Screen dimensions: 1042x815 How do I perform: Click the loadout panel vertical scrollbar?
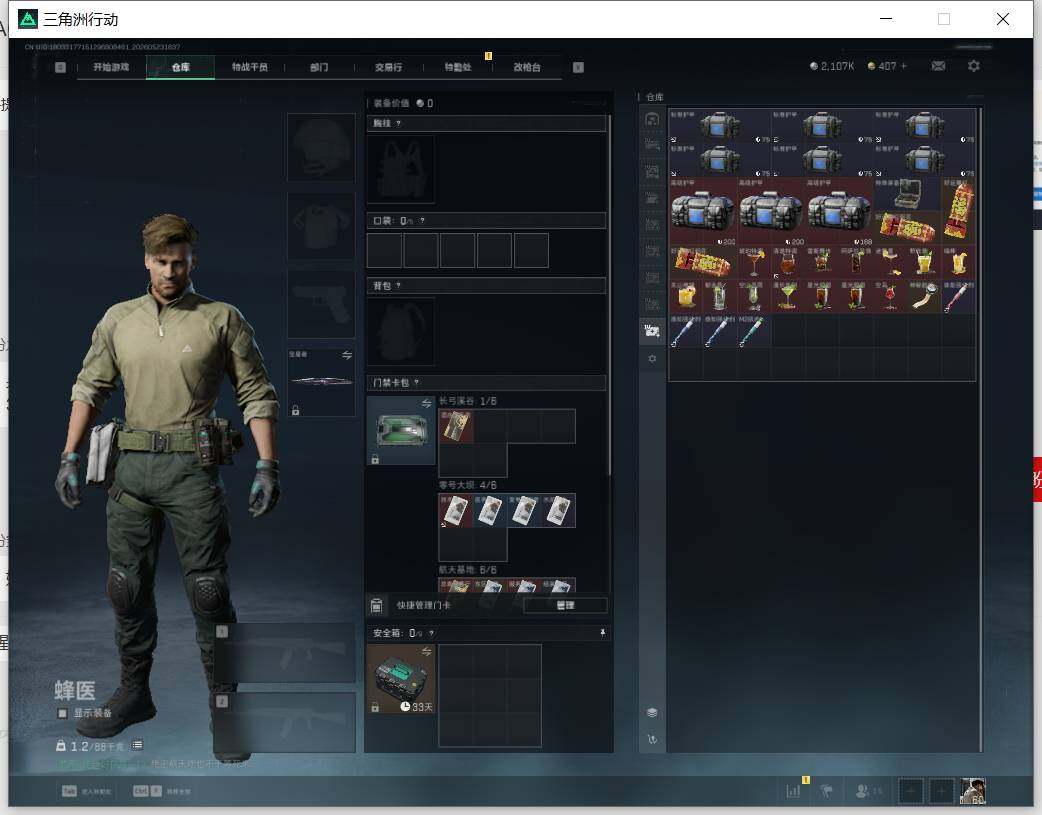[609, 294]
